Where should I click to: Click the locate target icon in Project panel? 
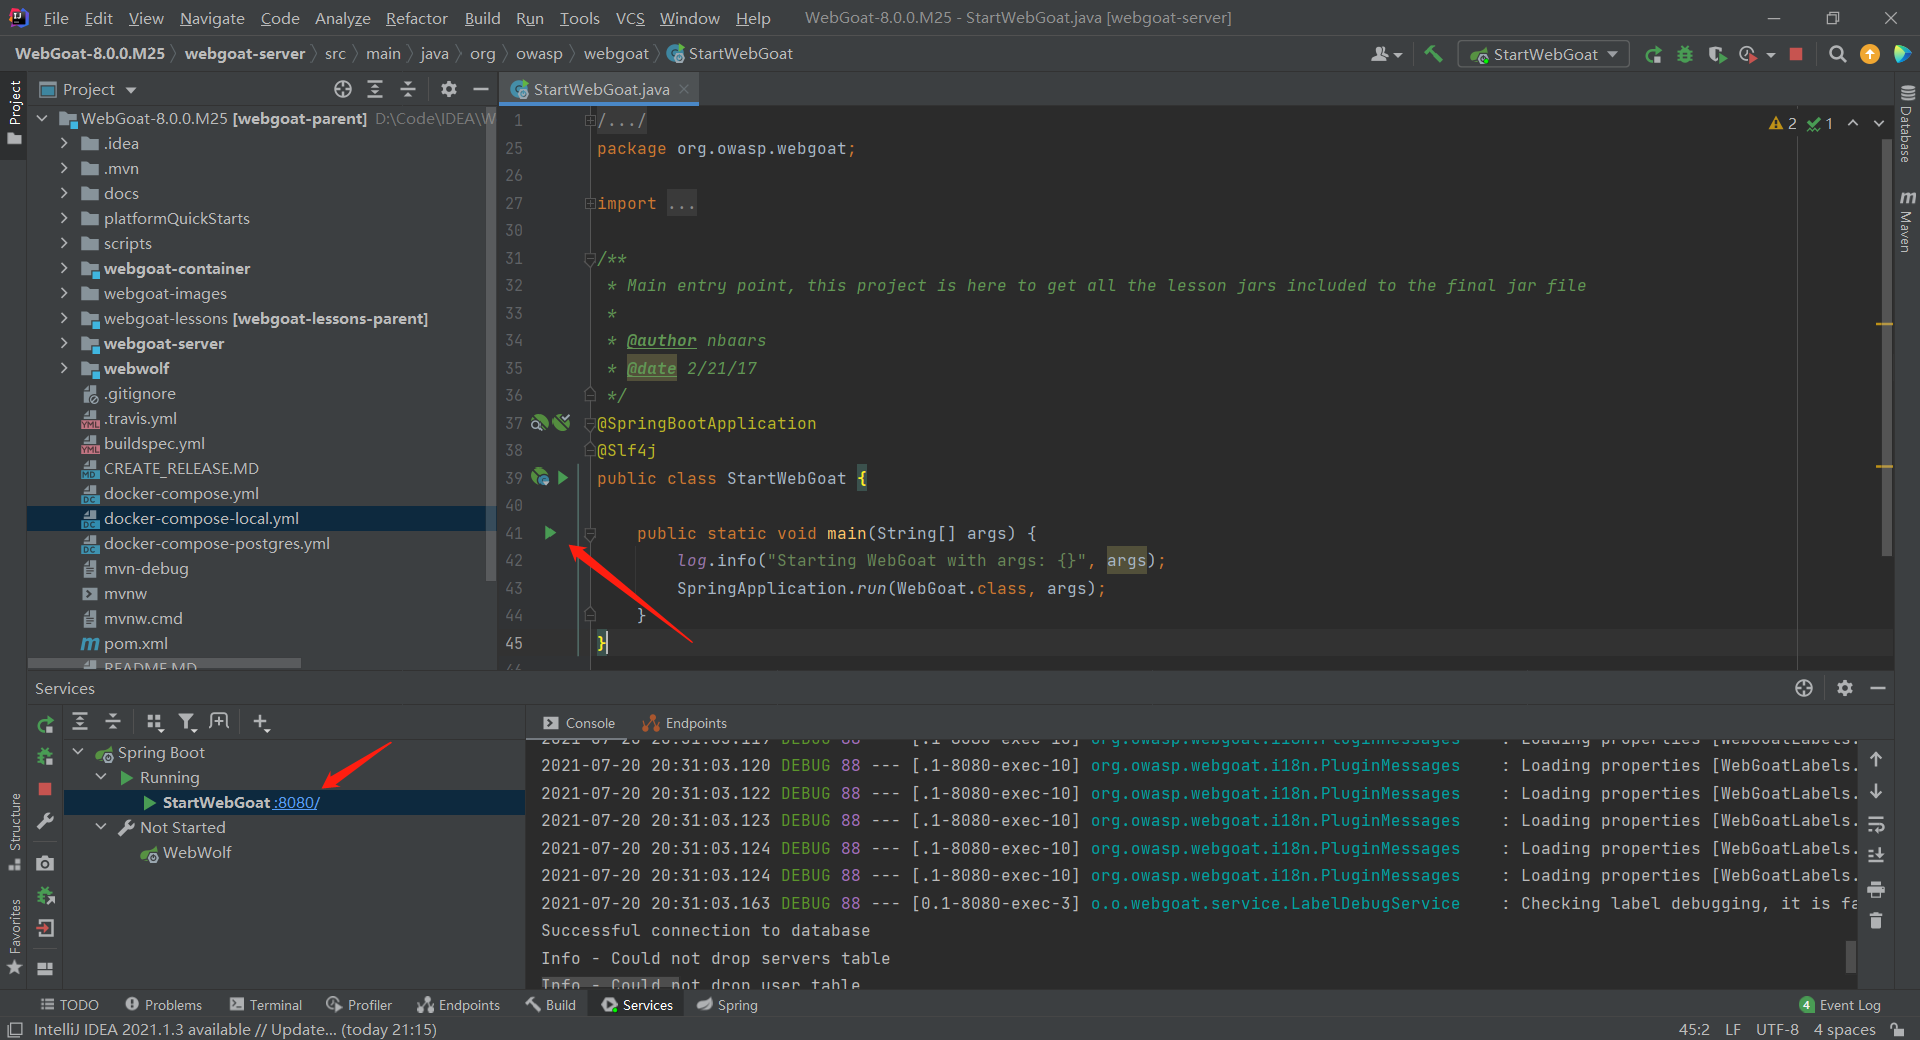pyautogui.click(x=343, y=89)
